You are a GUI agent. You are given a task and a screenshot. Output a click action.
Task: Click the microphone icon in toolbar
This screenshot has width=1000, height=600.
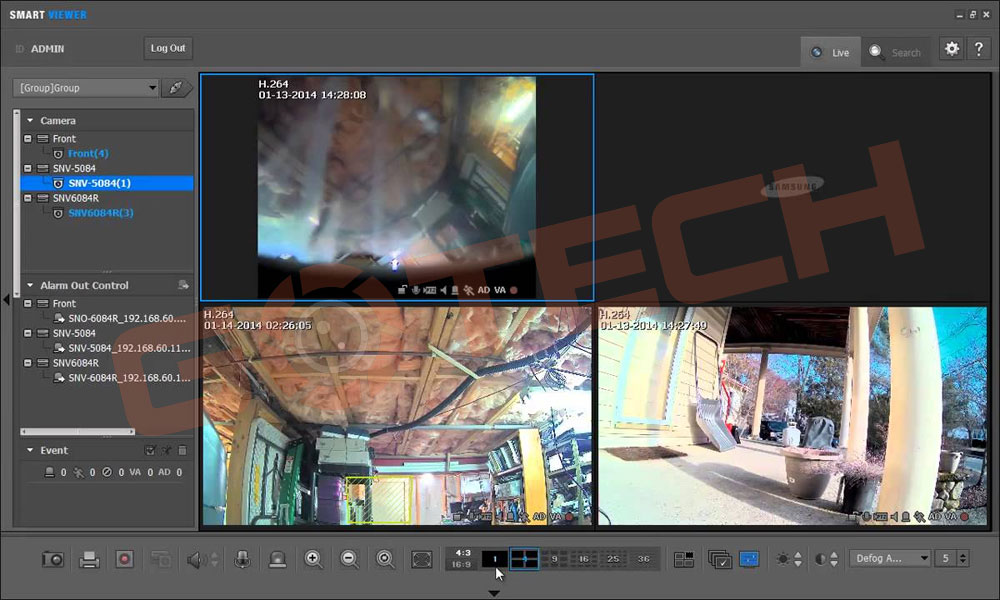tap(241, 559)
